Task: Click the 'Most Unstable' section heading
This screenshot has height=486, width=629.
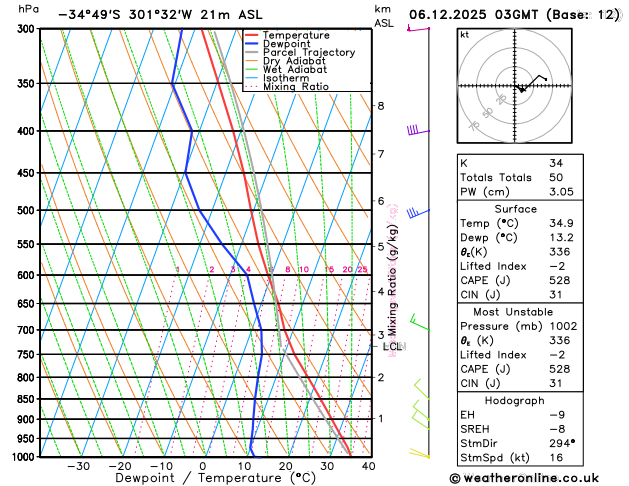Action: [x=513, y=312]
